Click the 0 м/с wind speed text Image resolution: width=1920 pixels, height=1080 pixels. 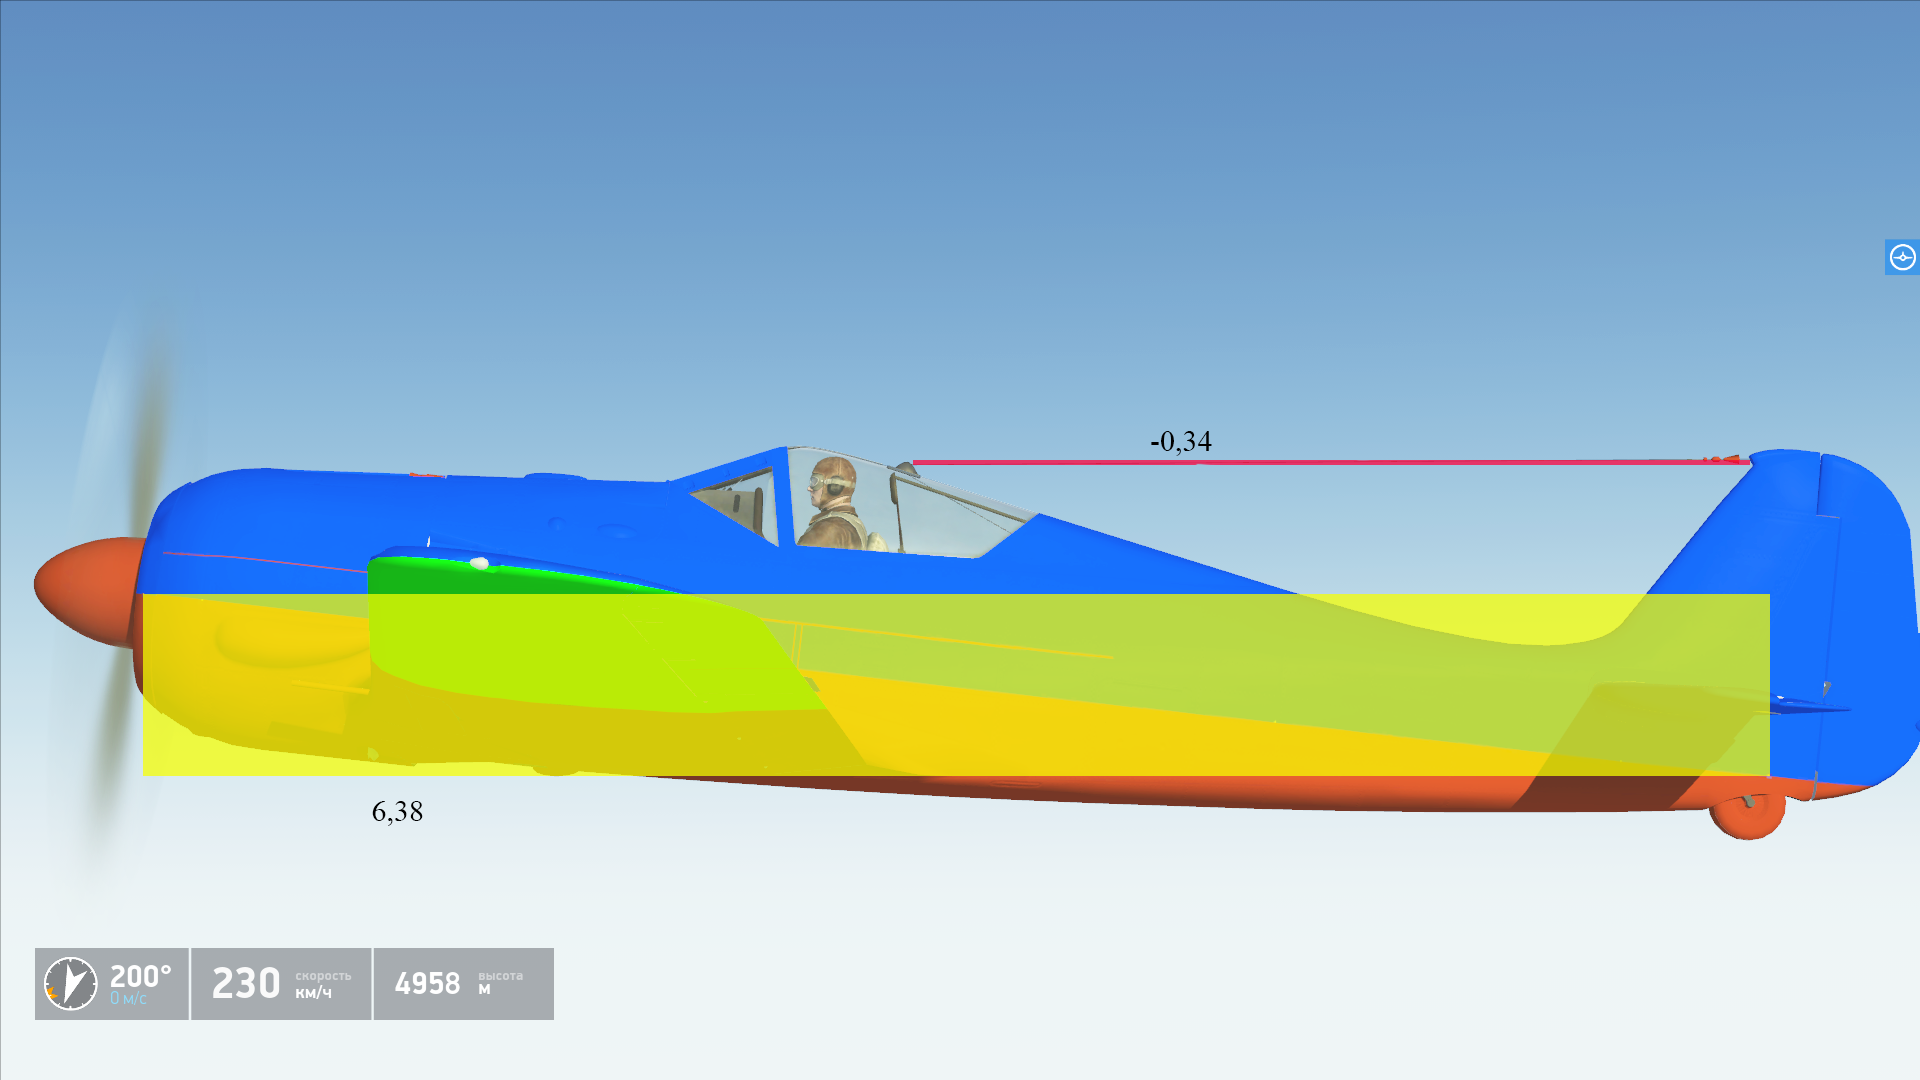click(x=128, y=999)
